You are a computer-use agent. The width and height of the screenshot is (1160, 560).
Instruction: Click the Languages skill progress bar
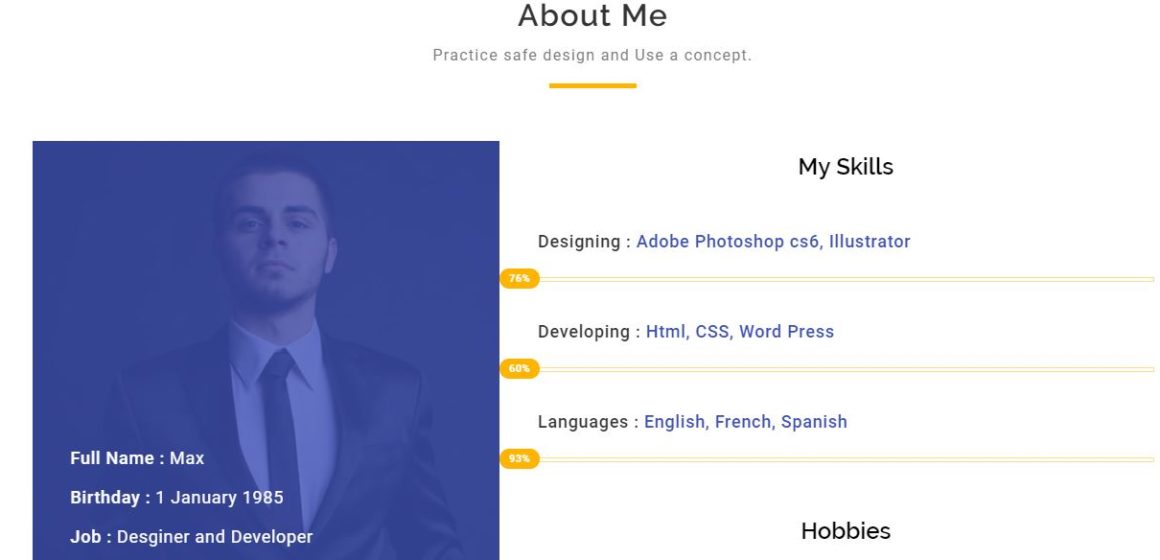tap(827, 459)
